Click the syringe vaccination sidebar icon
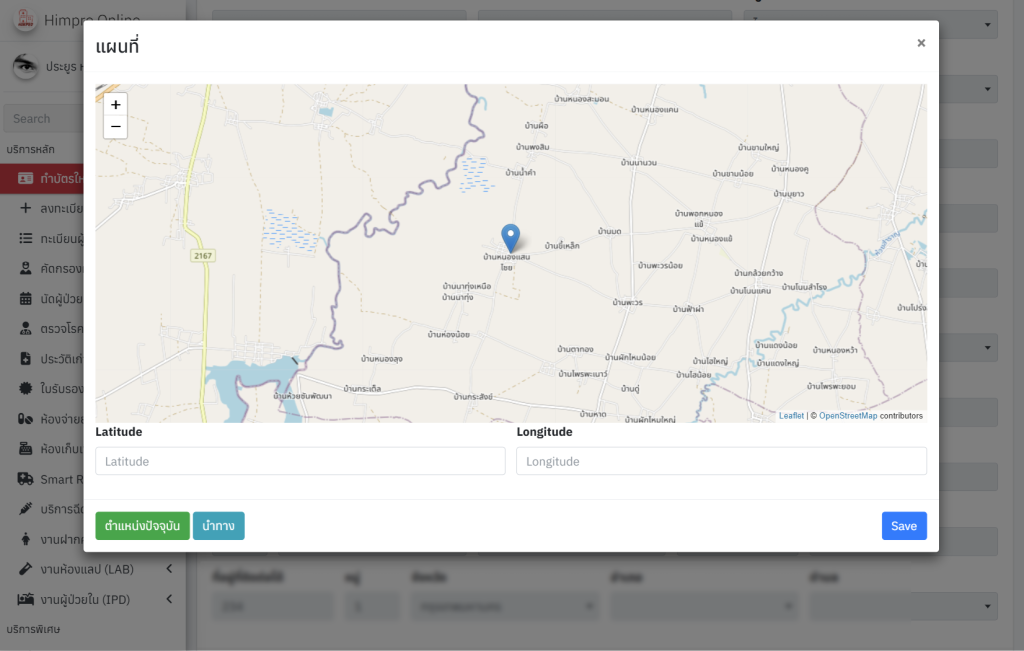1024x651 pixels. tap(25, 509)
